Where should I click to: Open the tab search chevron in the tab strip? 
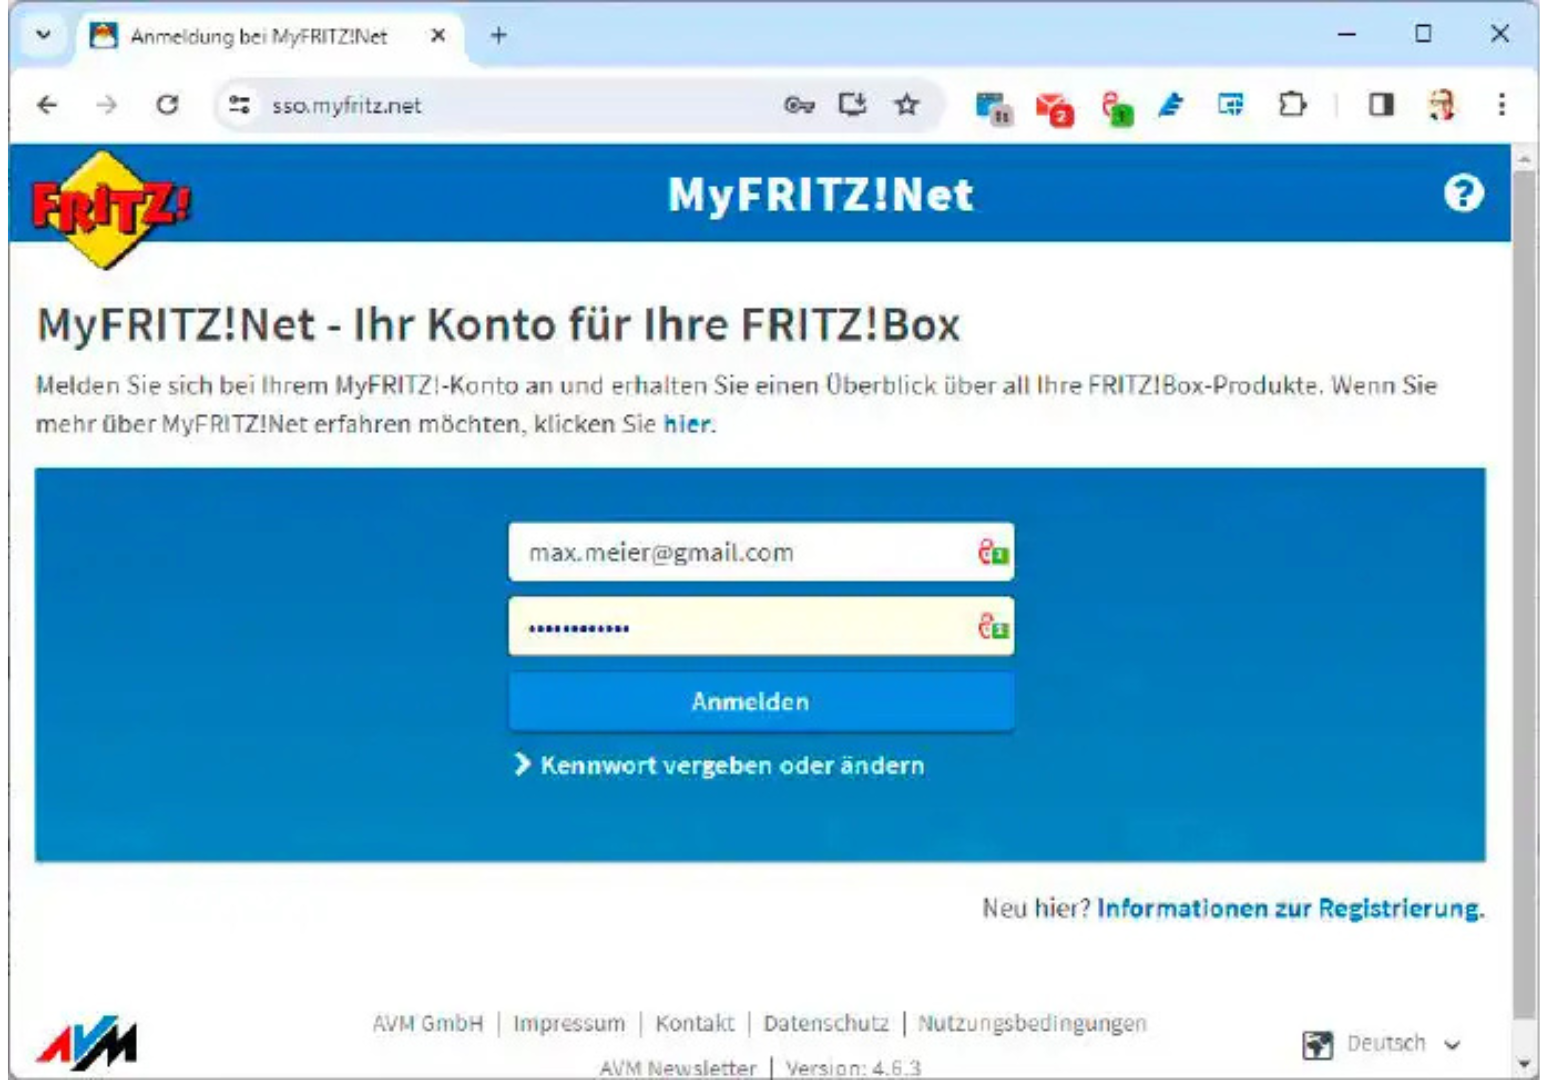(x=43, y=35)
